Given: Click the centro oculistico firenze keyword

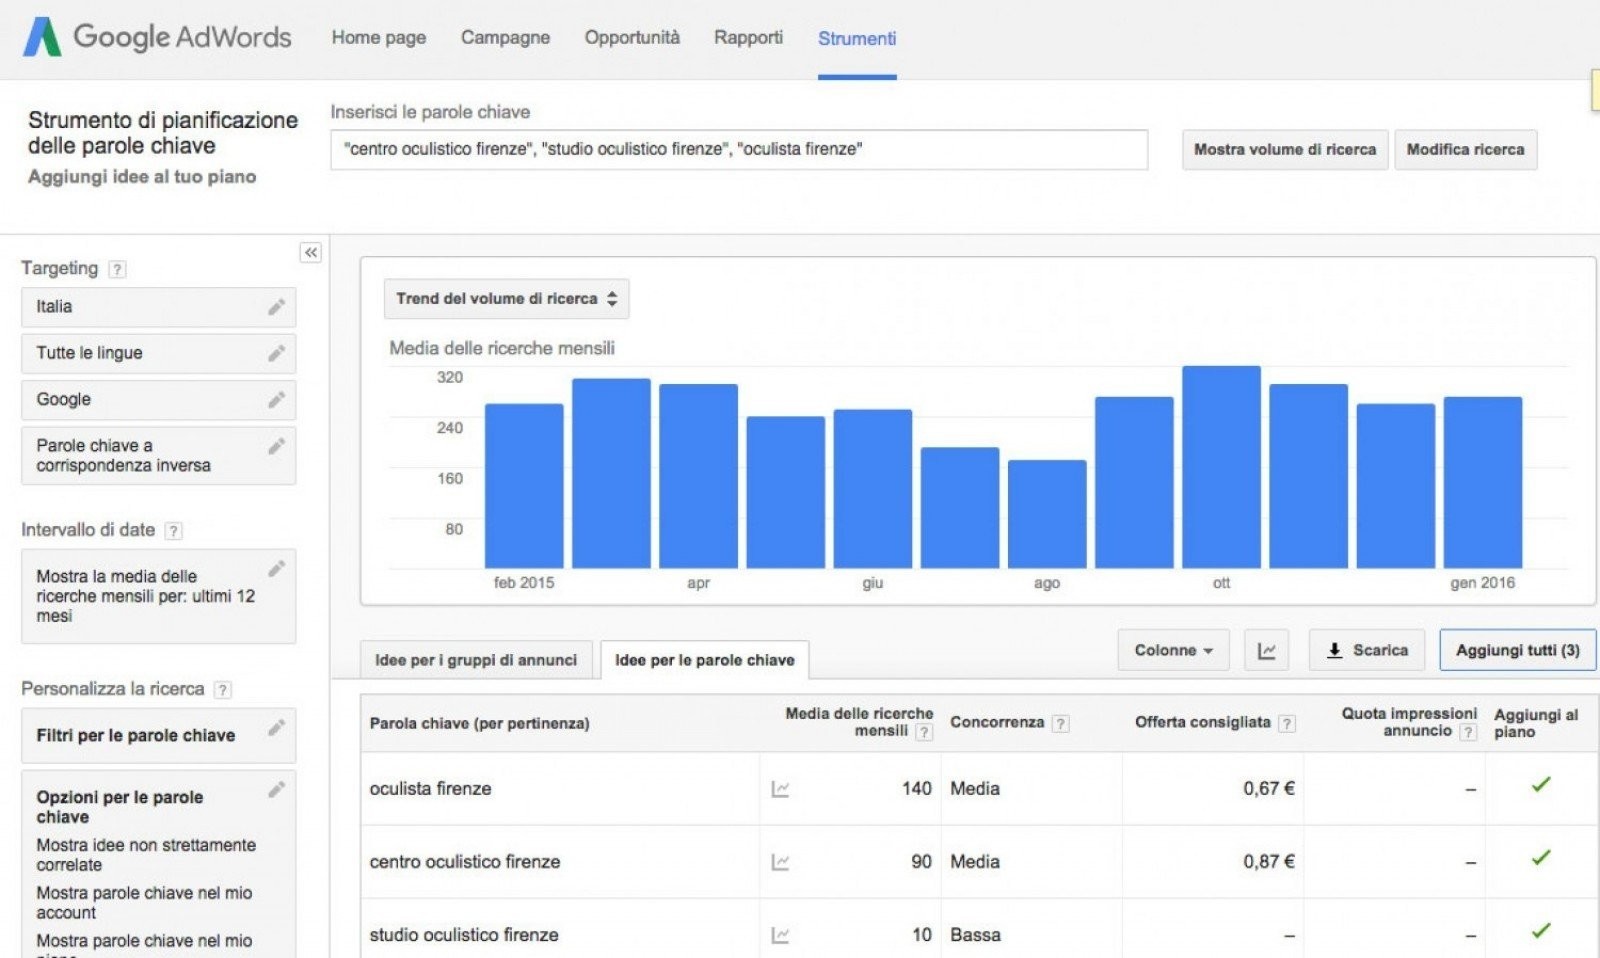Looking at the screenshot, I should tap(465, 862).
